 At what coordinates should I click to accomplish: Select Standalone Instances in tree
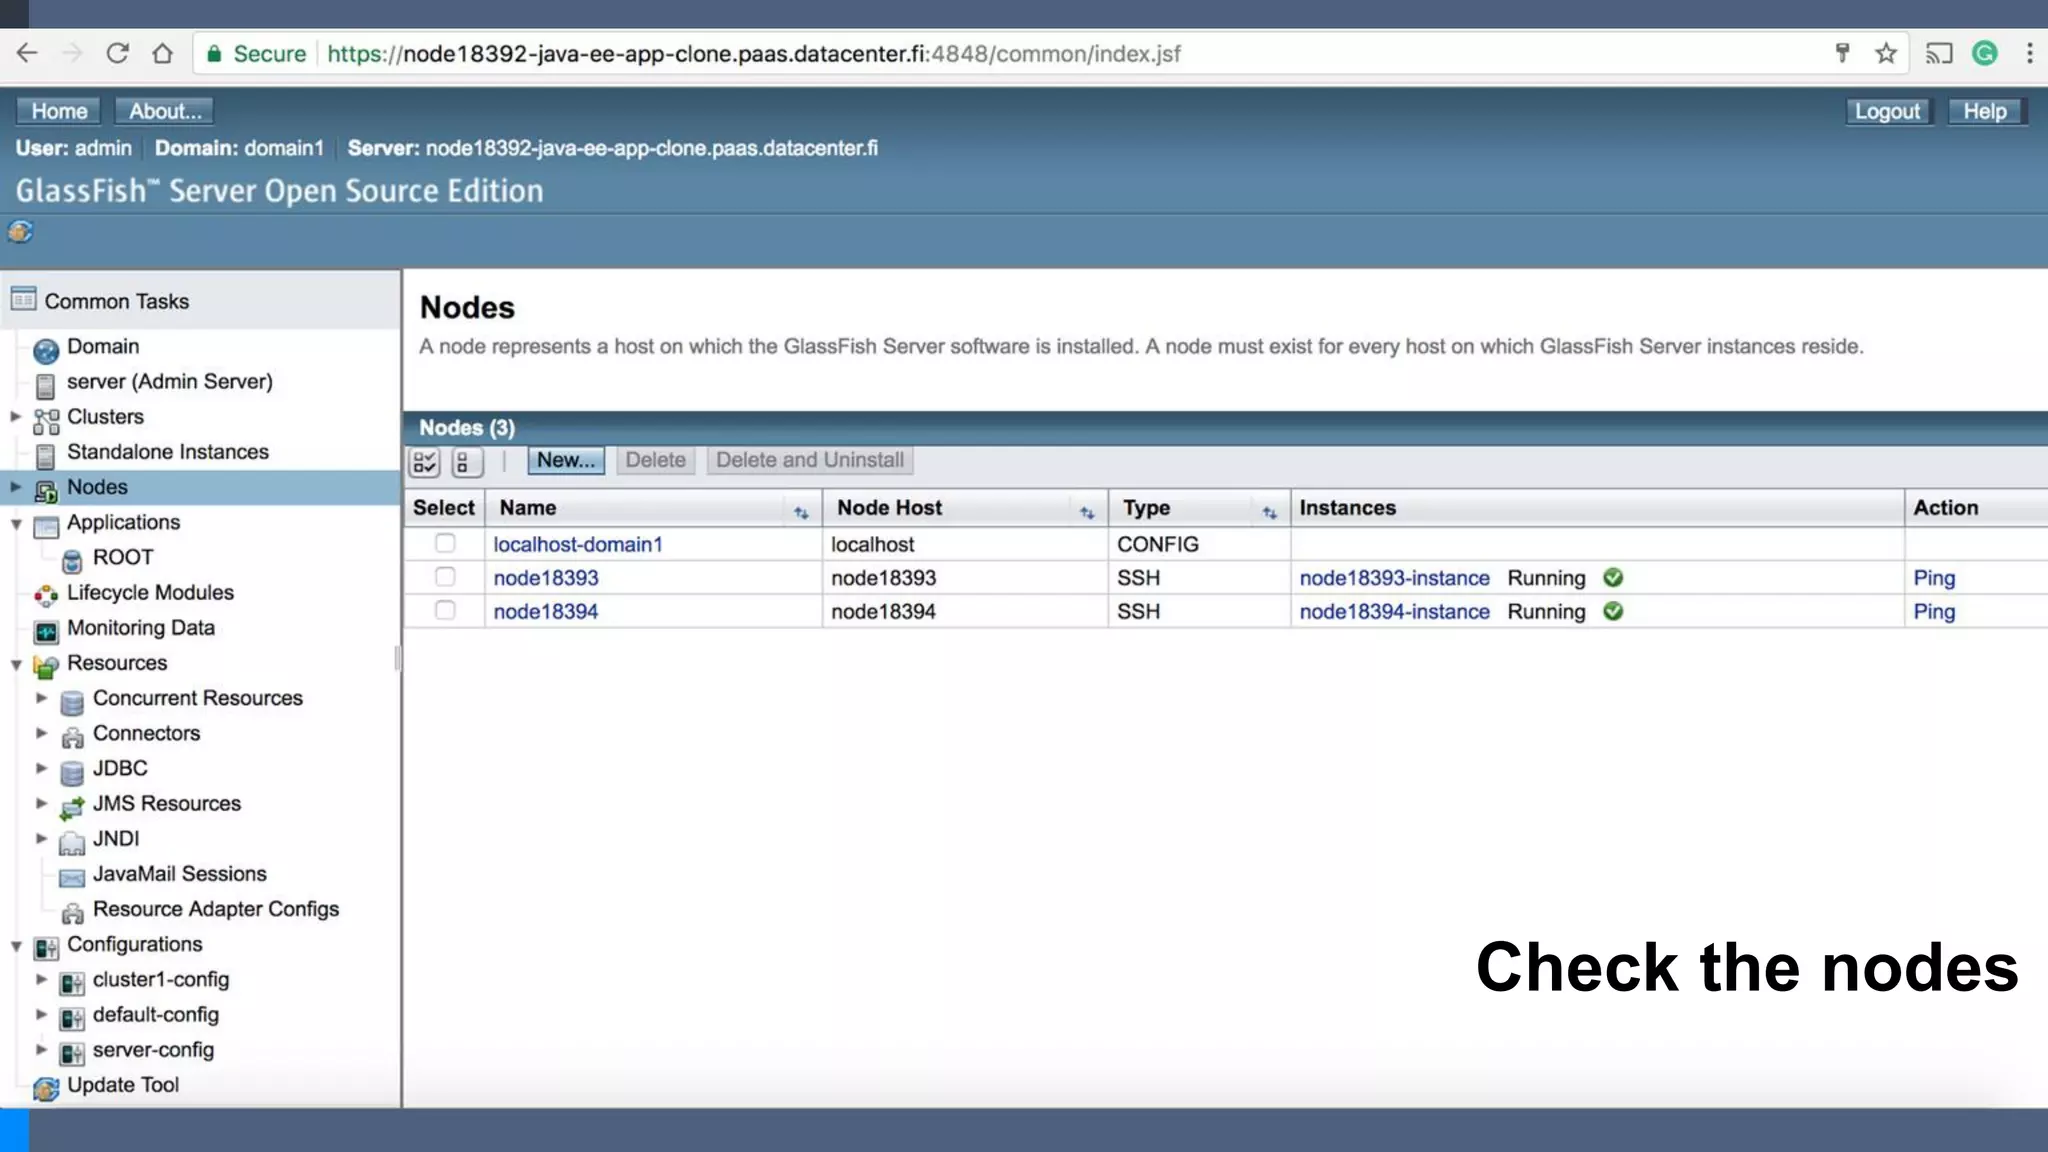168,452
